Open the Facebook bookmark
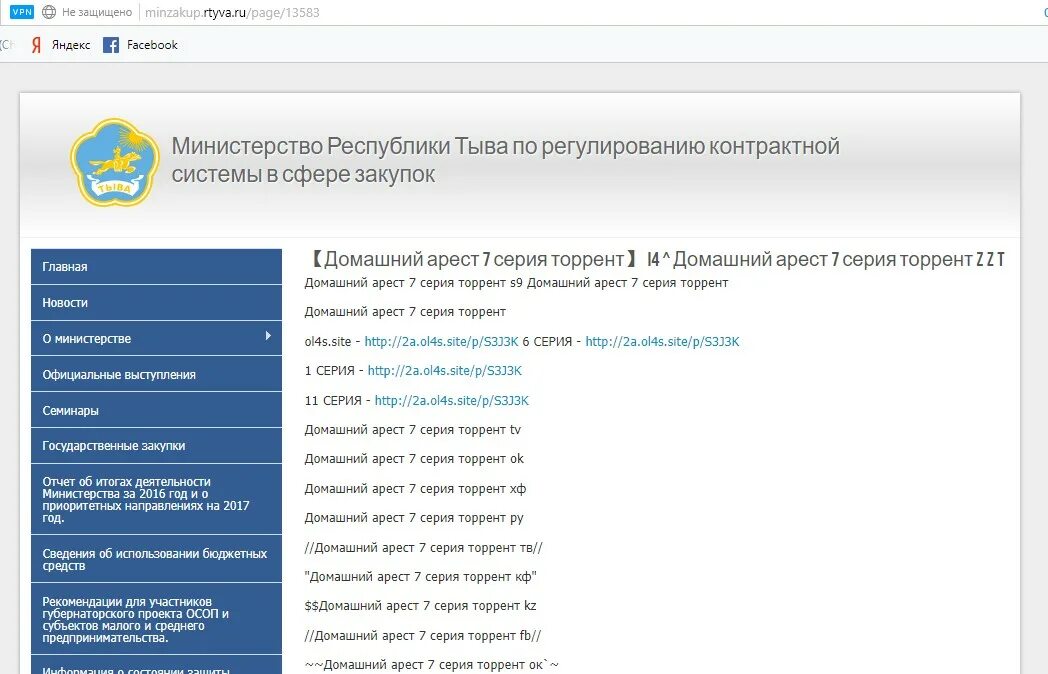1048x674 pixels. [x=141, y=44]
